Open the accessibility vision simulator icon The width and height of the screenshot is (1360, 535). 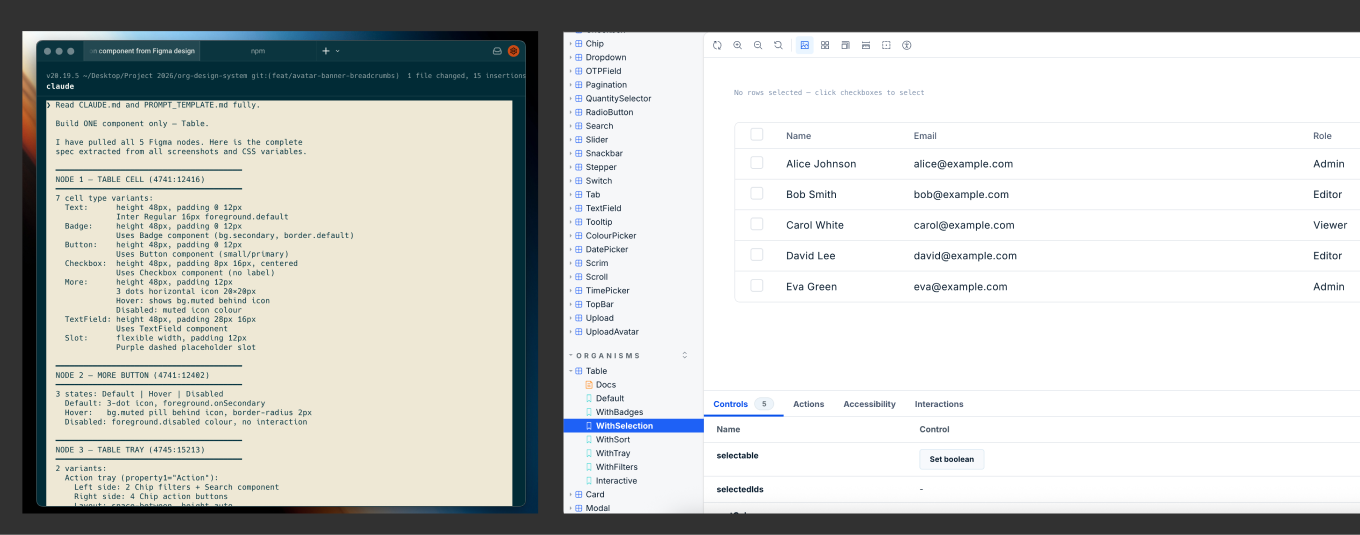click(x=907, y=45)
